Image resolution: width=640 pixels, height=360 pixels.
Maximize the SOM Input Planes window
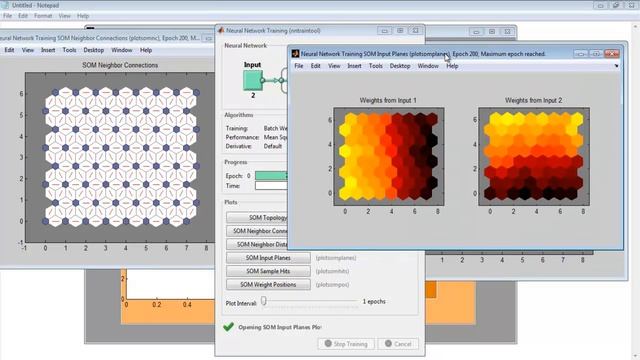[596, 53]
